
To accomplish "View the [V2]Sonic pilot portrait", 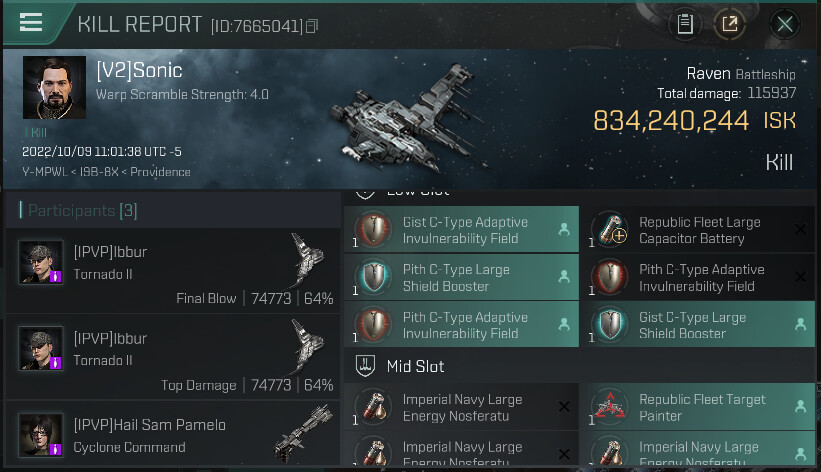I will pos(54,87).
